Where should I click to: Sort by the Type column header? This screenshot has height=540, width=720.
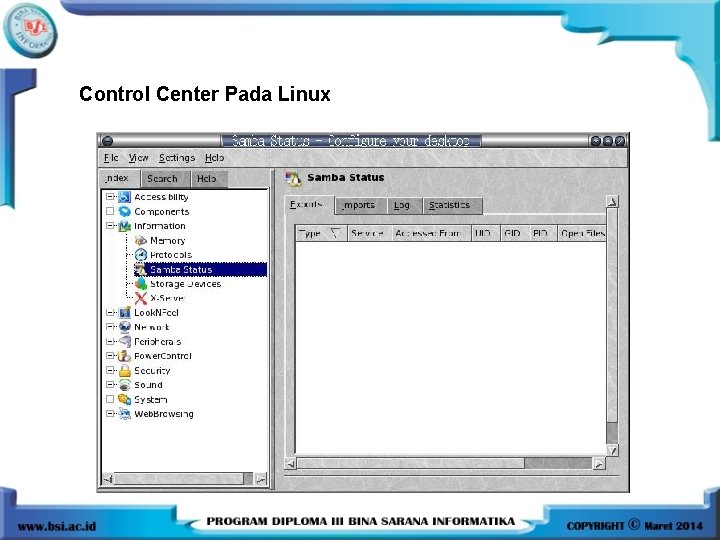click(x=321, y=233)
